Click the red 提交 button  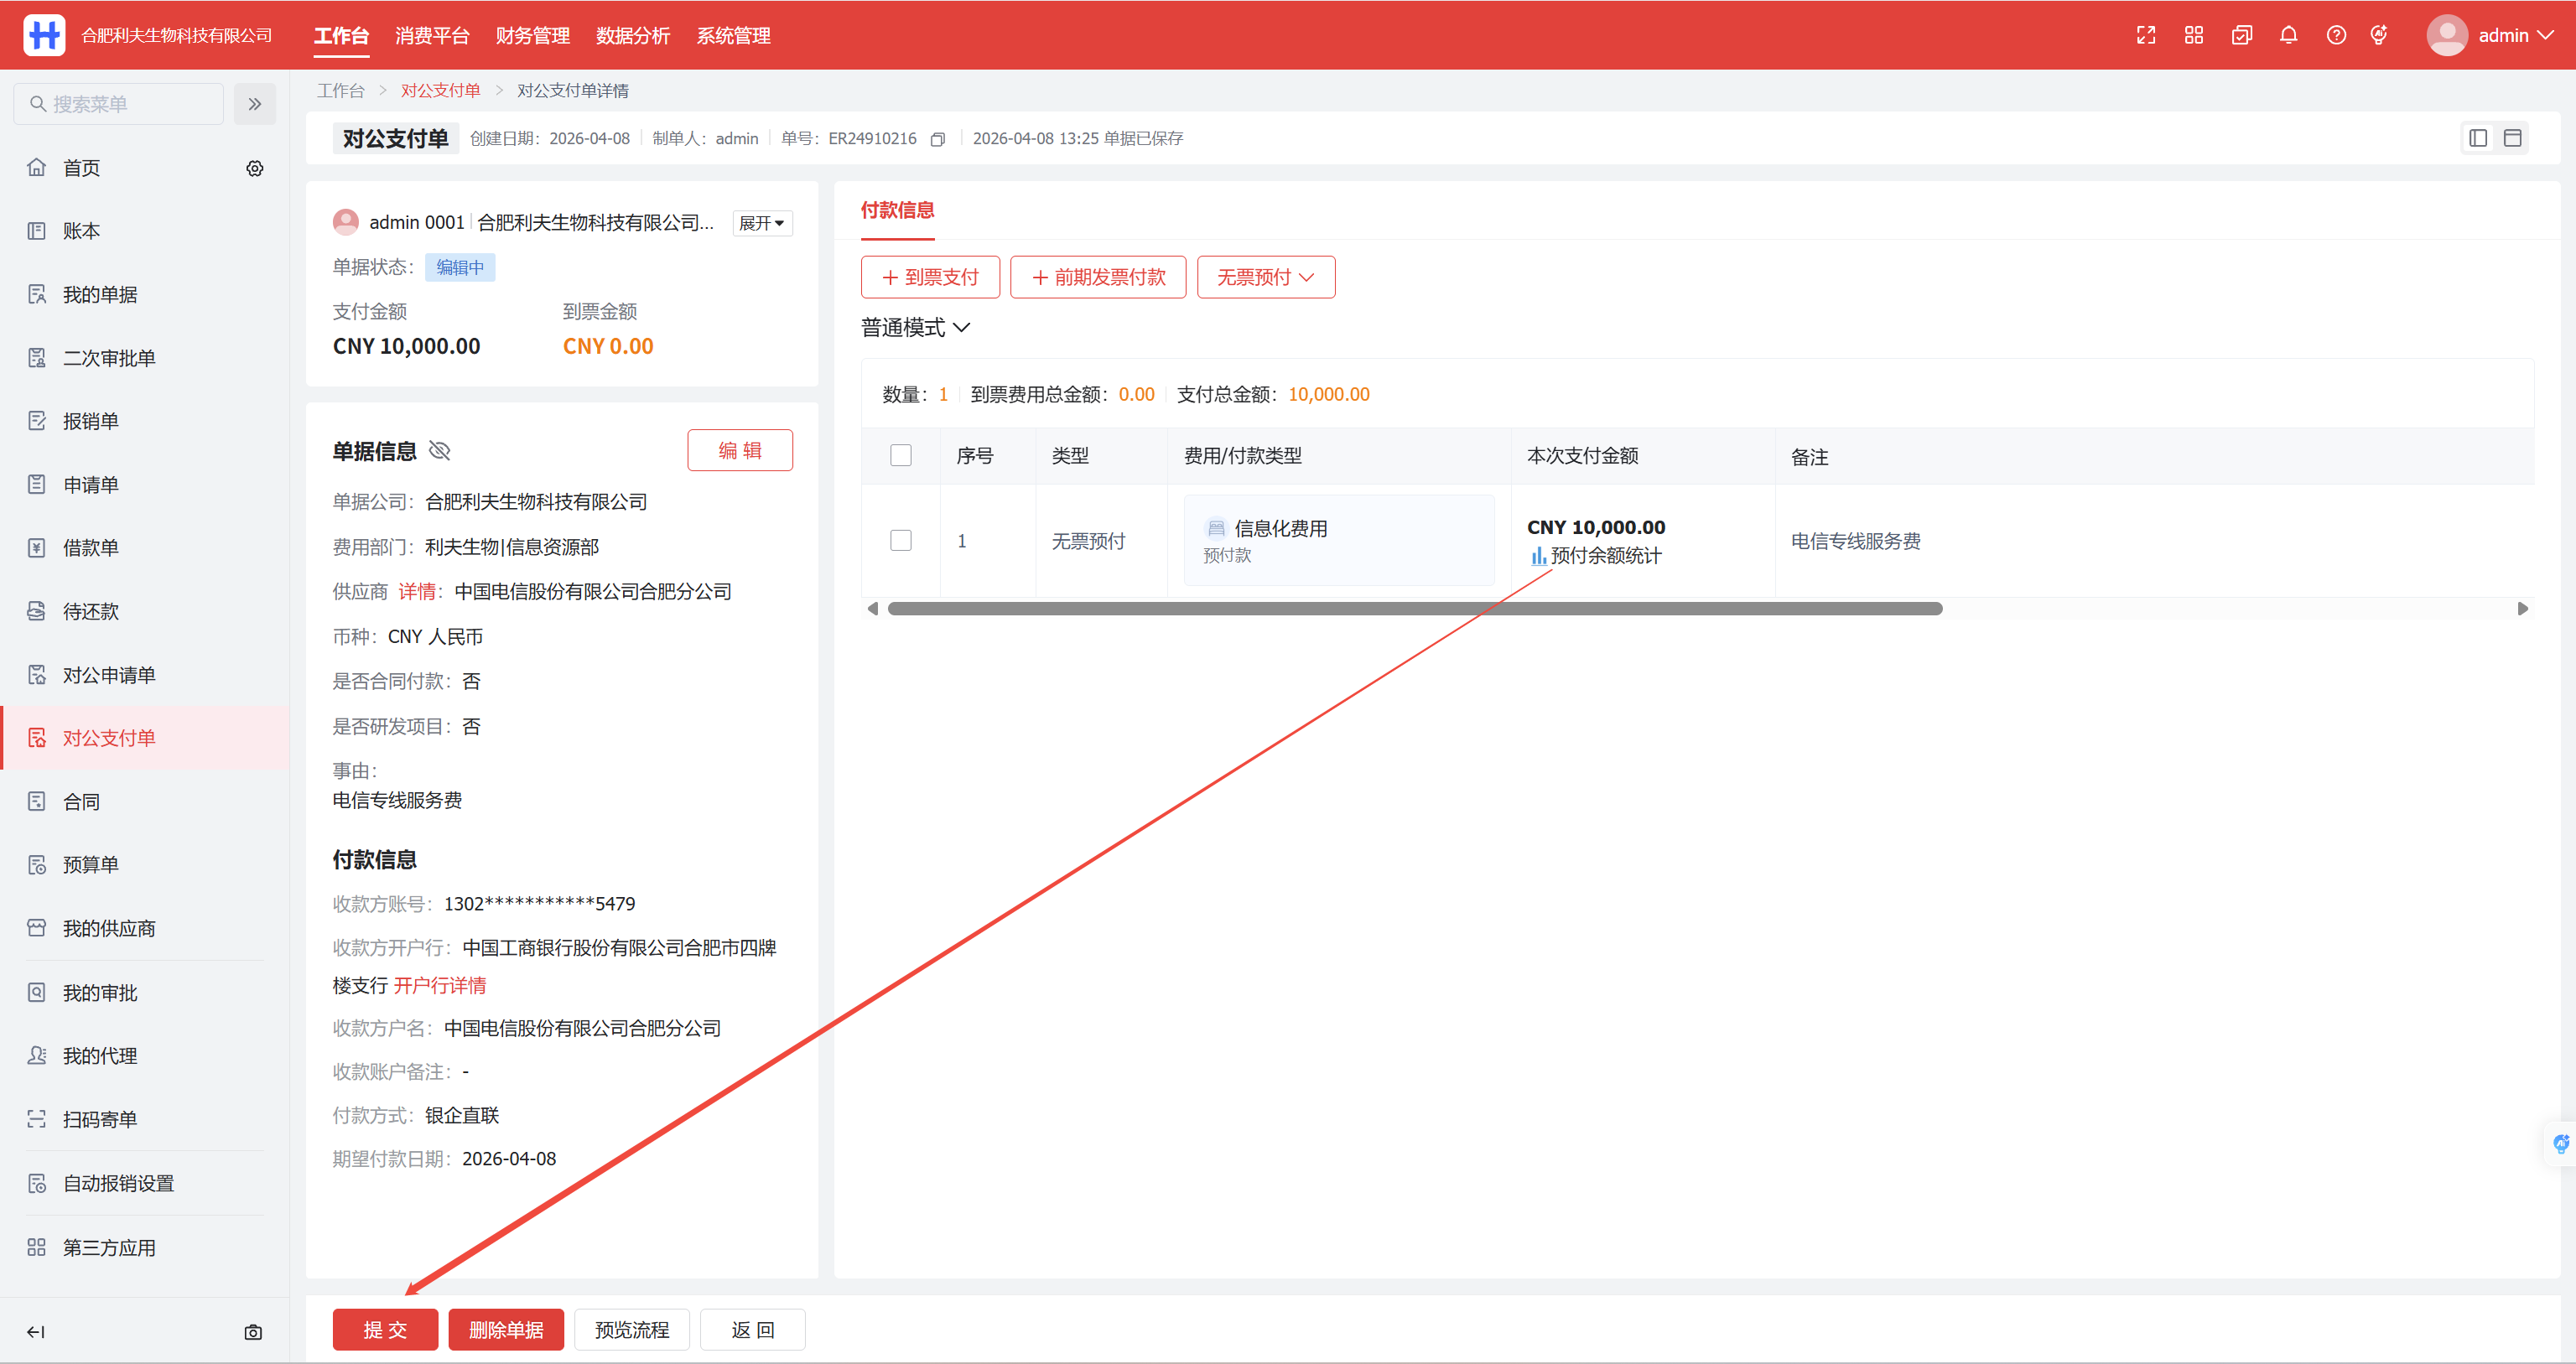coord(385,1329)
